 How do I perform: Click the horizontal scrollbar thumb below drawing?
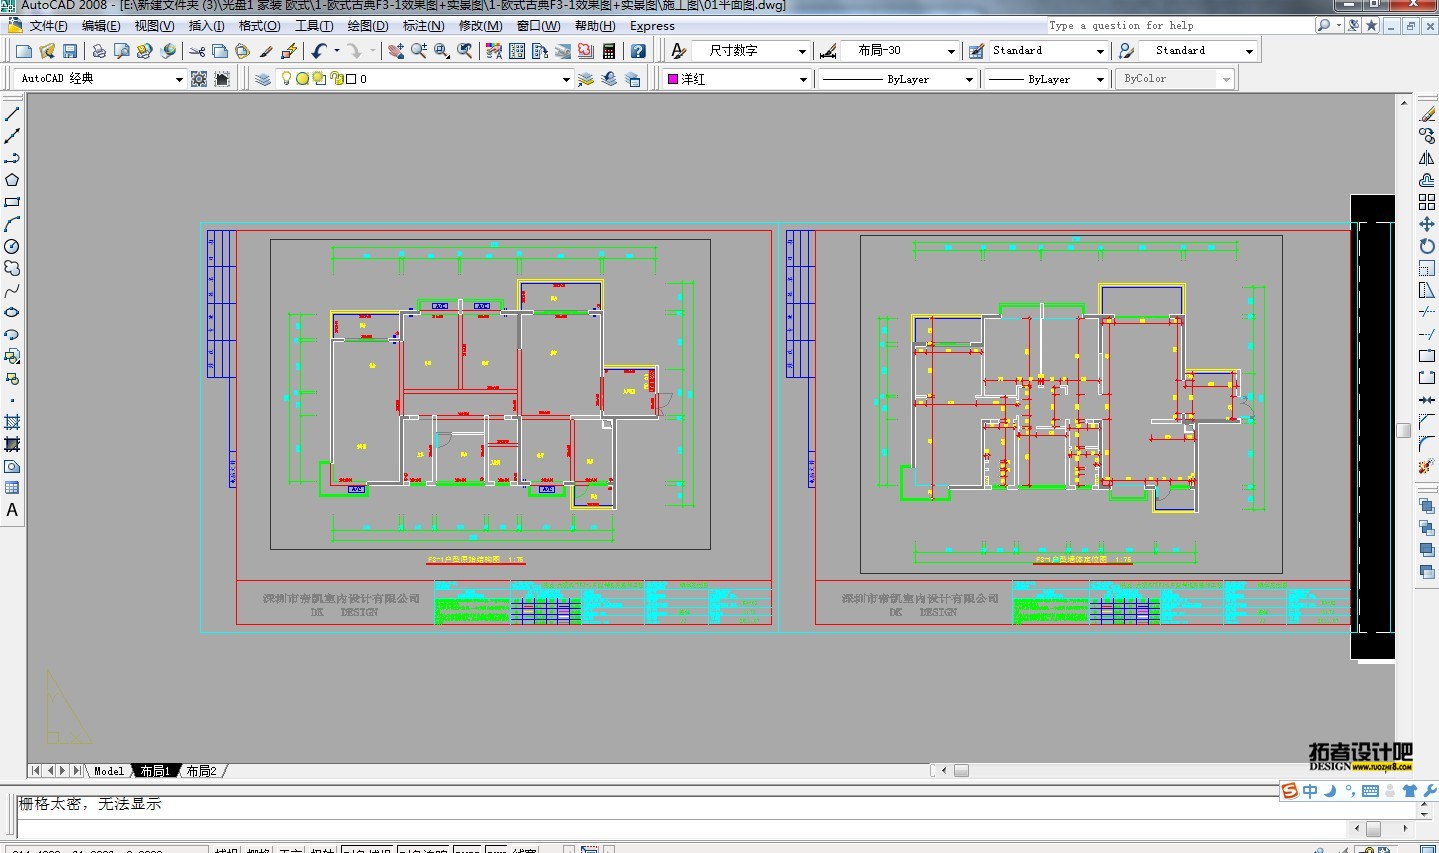(961, 771)
